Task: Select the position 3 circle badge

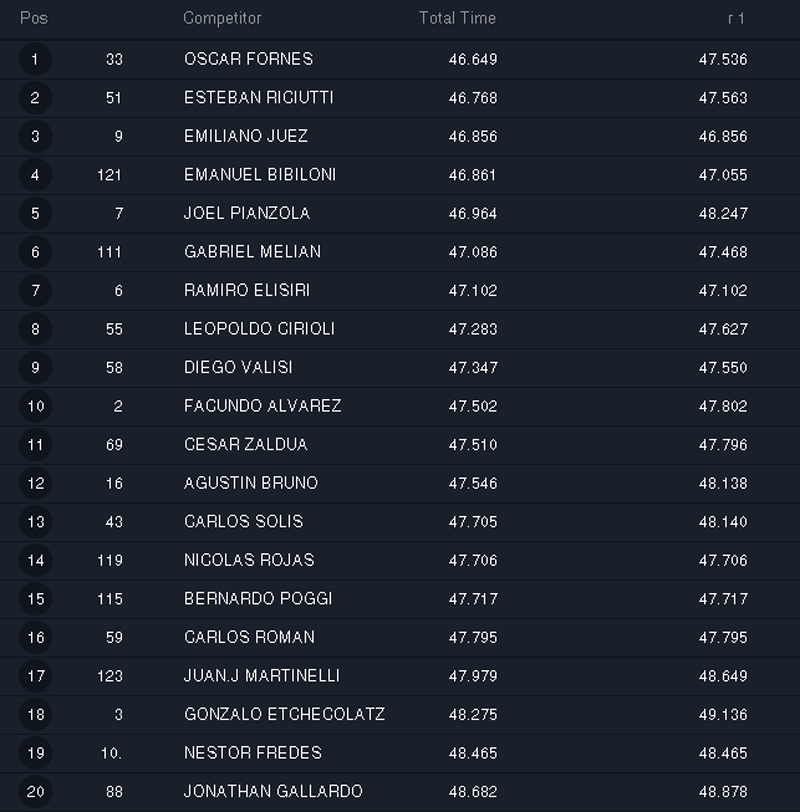Action: tap(35, 137)
